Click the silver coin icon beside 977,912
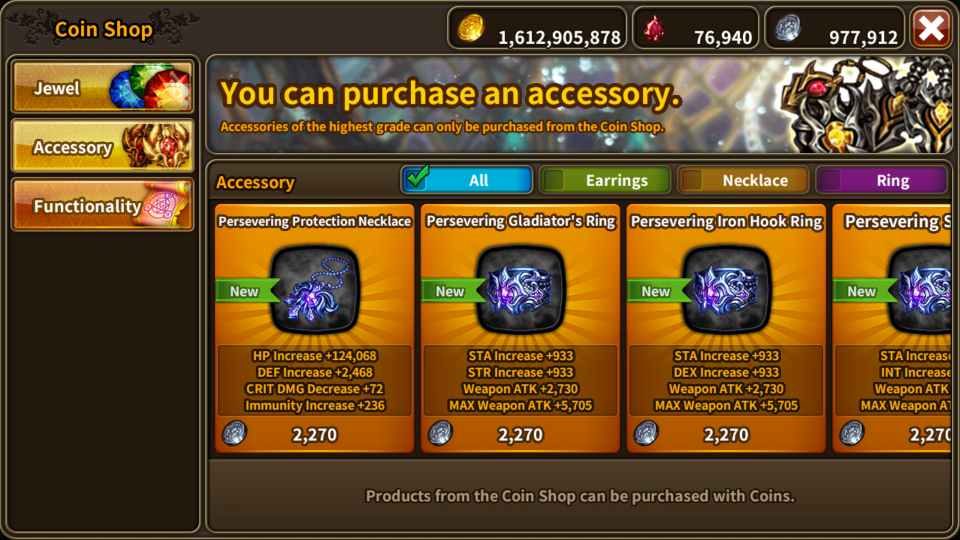The height and width of the screenshot is (540, 960). [788, 28]
